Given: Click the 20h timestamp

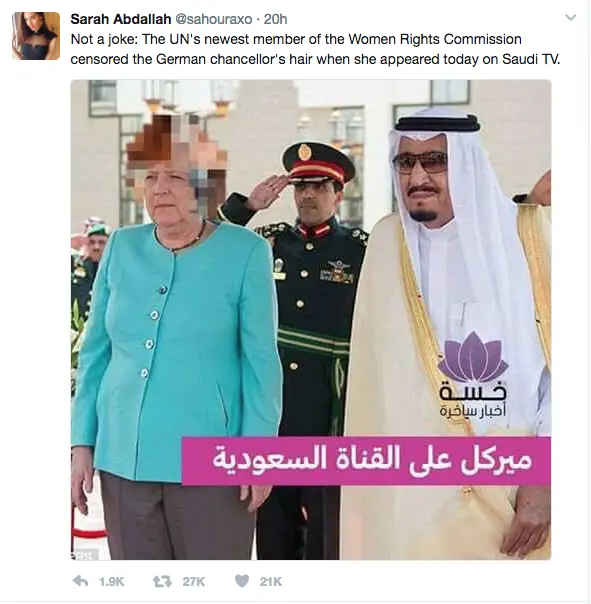Looking at the screenshot, I should 275,19.
